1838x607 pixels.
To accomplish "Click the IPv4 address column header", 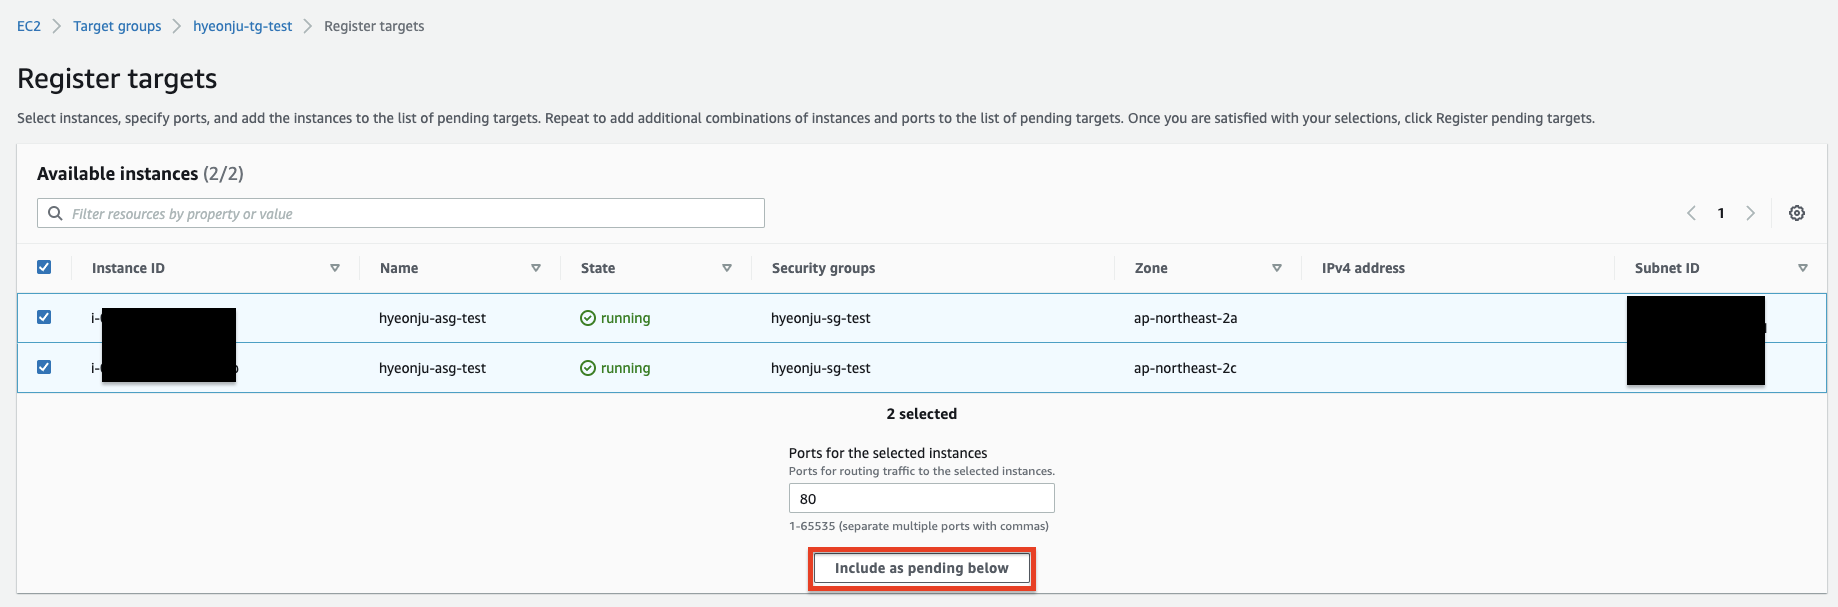I will click(1363, 268).
